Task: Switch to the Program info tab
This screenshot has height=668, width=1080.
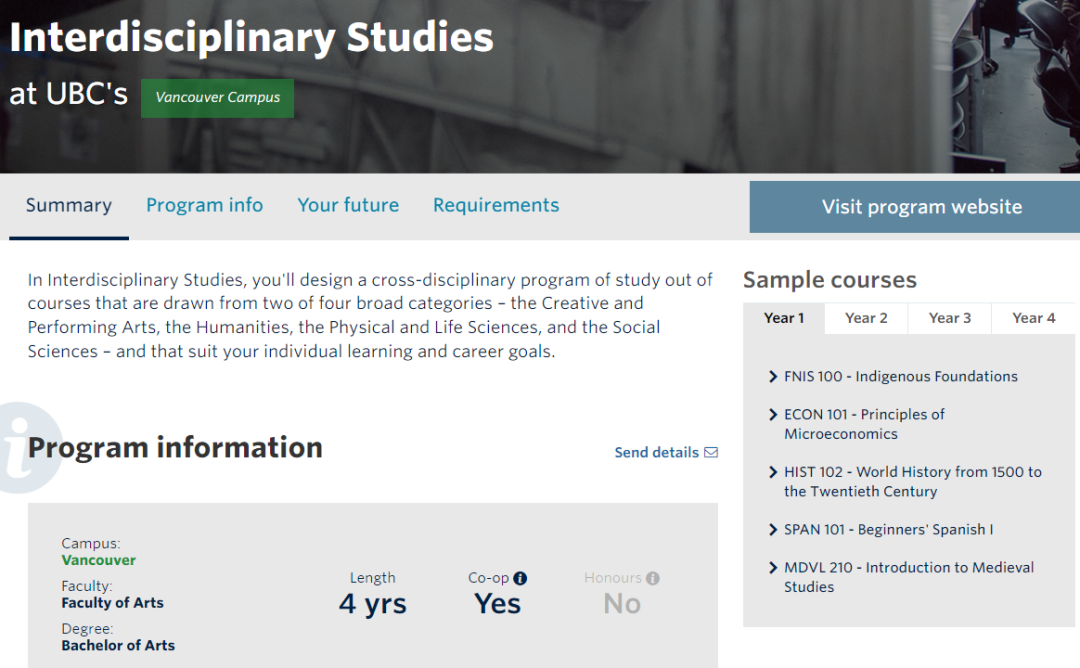Action: click(204, 205)
